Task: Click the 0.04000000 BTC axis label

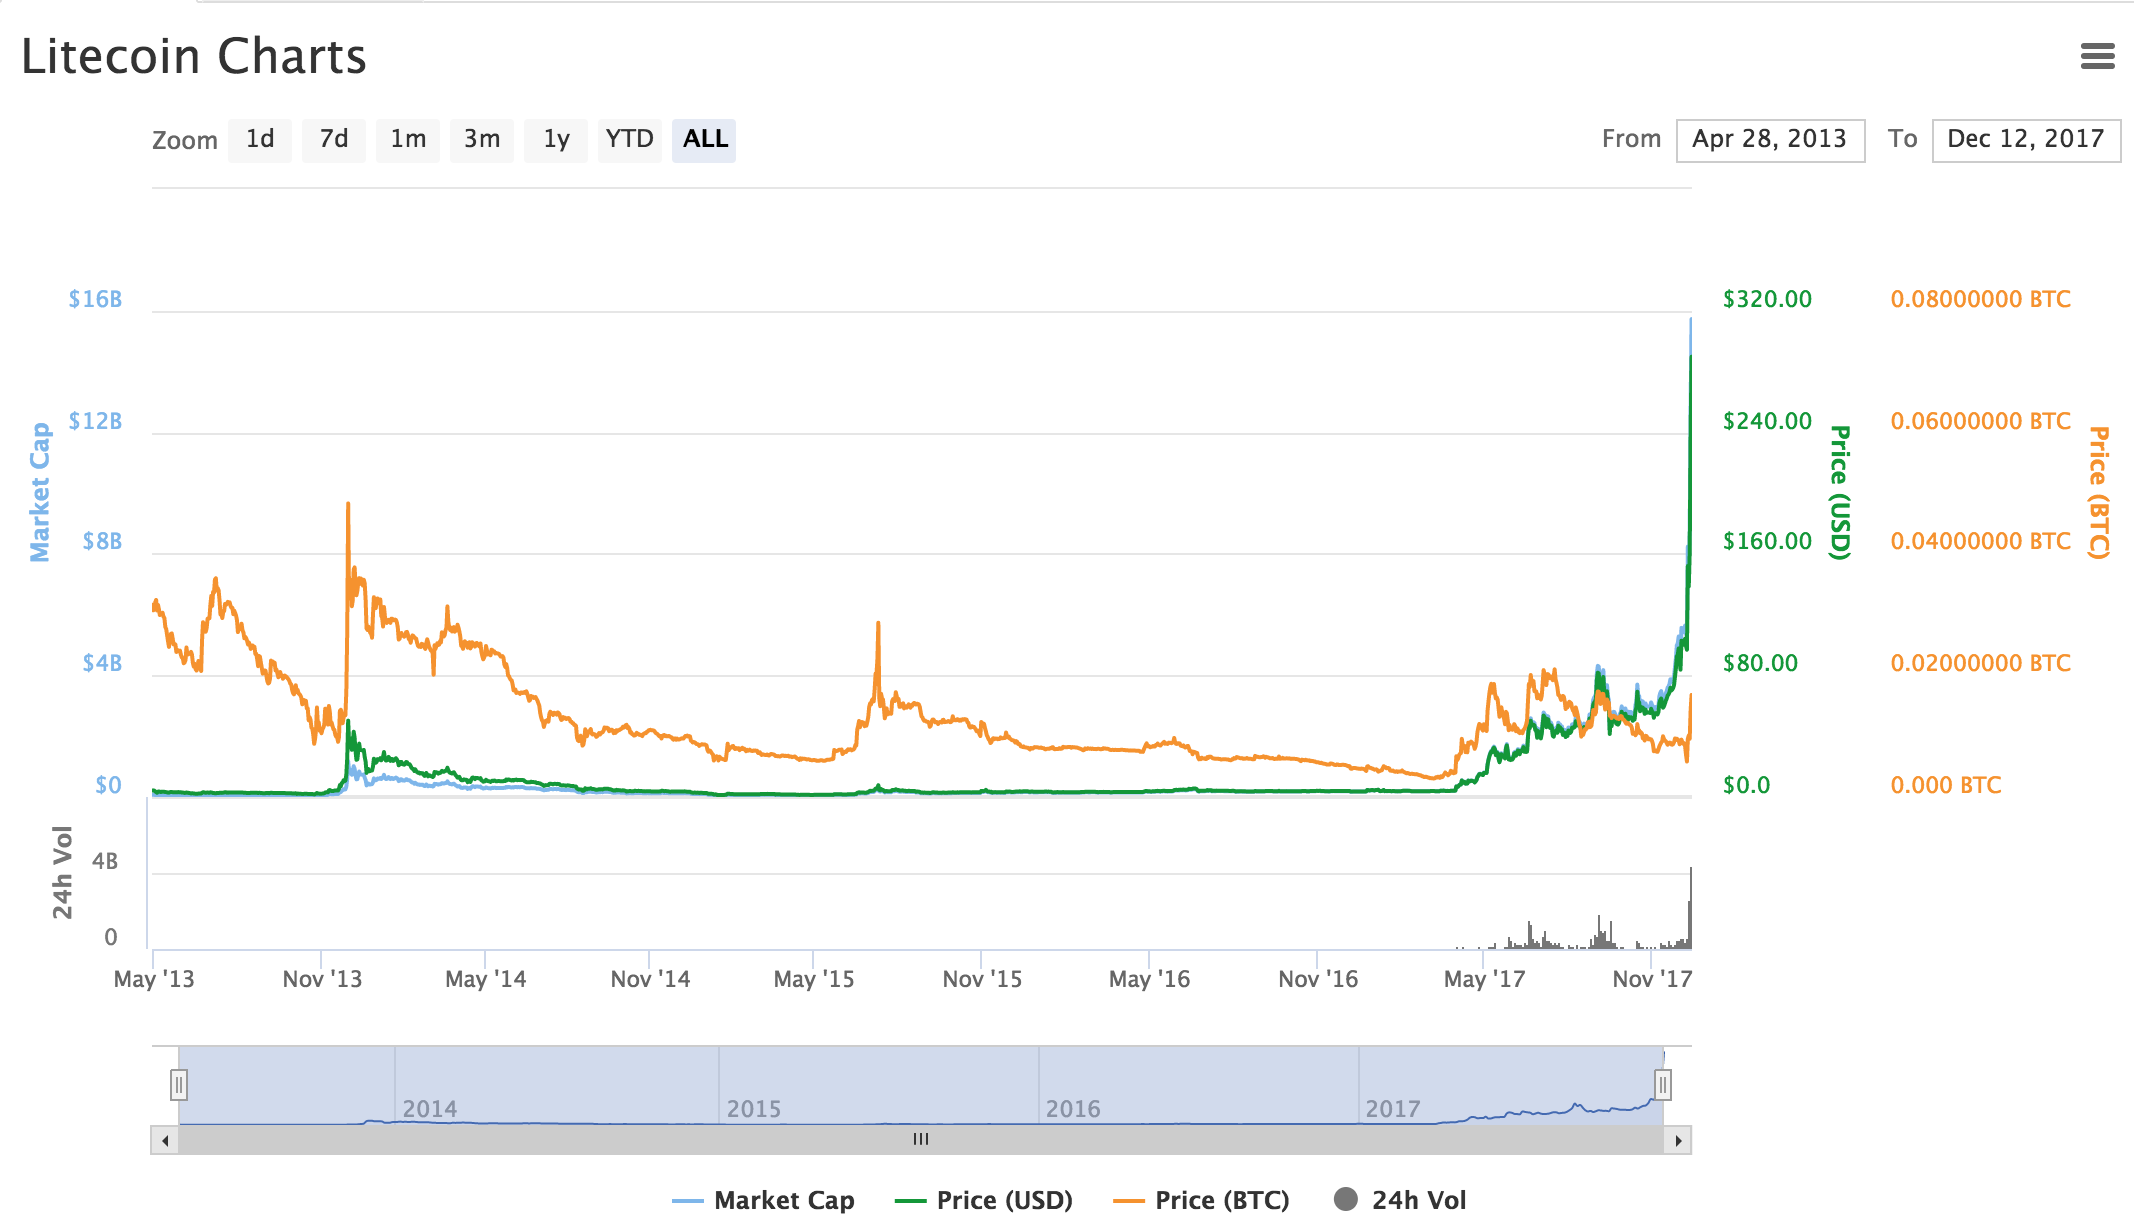Action: click(1980, 541)
